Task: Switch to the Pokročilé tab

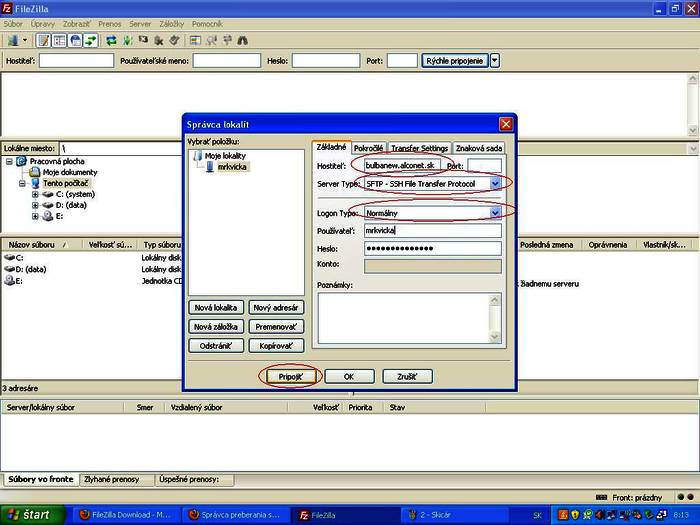Action: 368,148
